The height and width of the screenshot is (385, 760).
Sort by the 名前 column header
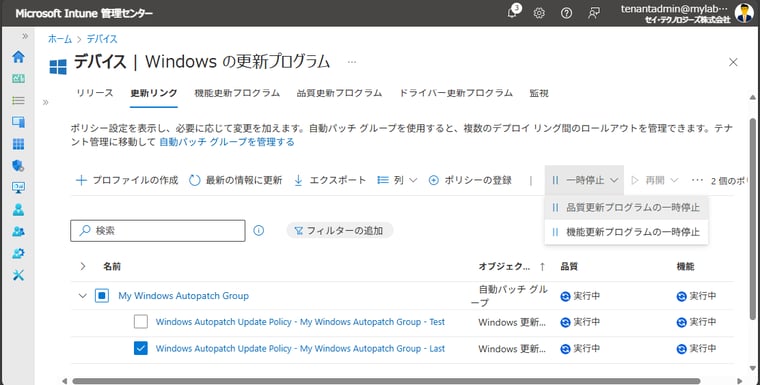click(x=112, y=266)
